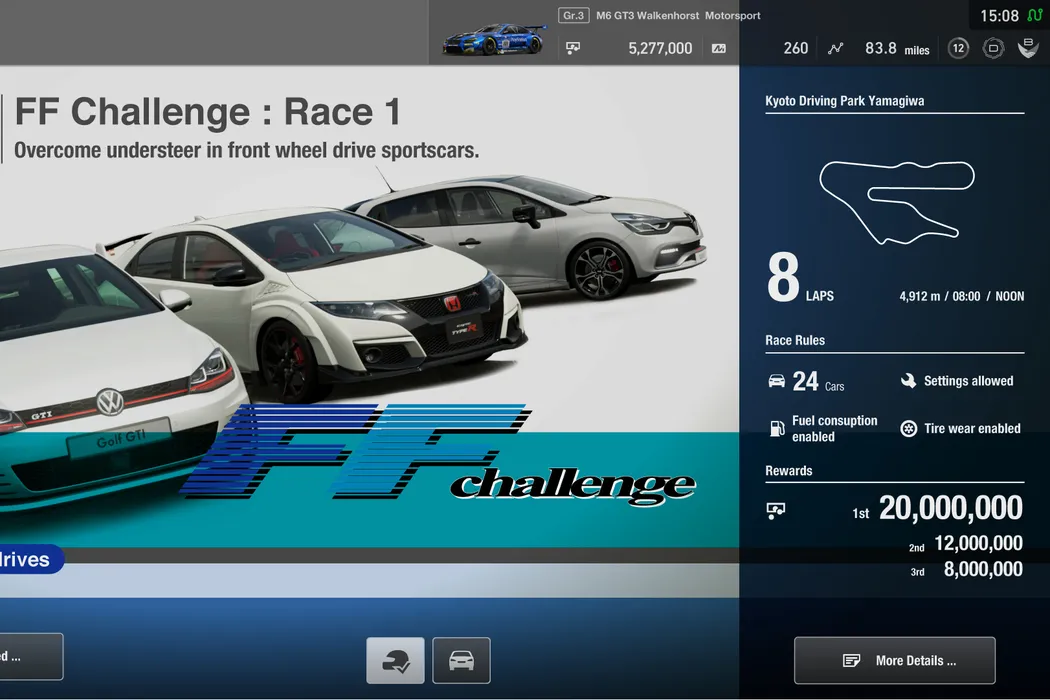Click the car selection icon button
Screen dimensions: 1050x700
point(461,660)
